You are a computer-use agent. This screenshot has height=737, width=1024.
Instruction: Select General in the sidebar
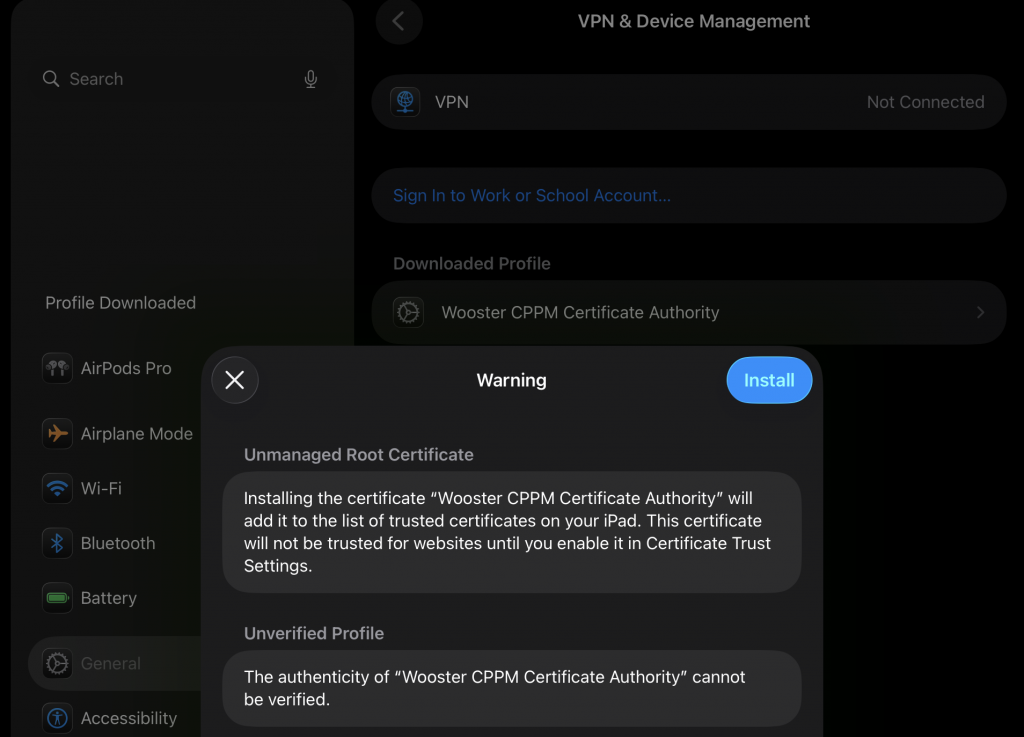pos(114,663)
